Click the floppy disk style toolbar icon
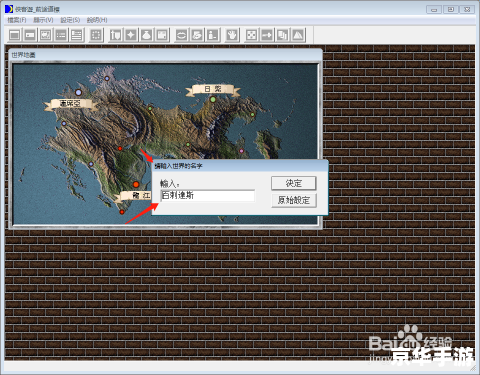480x375 pixels. pyautogui.click(x=162, y=35)
